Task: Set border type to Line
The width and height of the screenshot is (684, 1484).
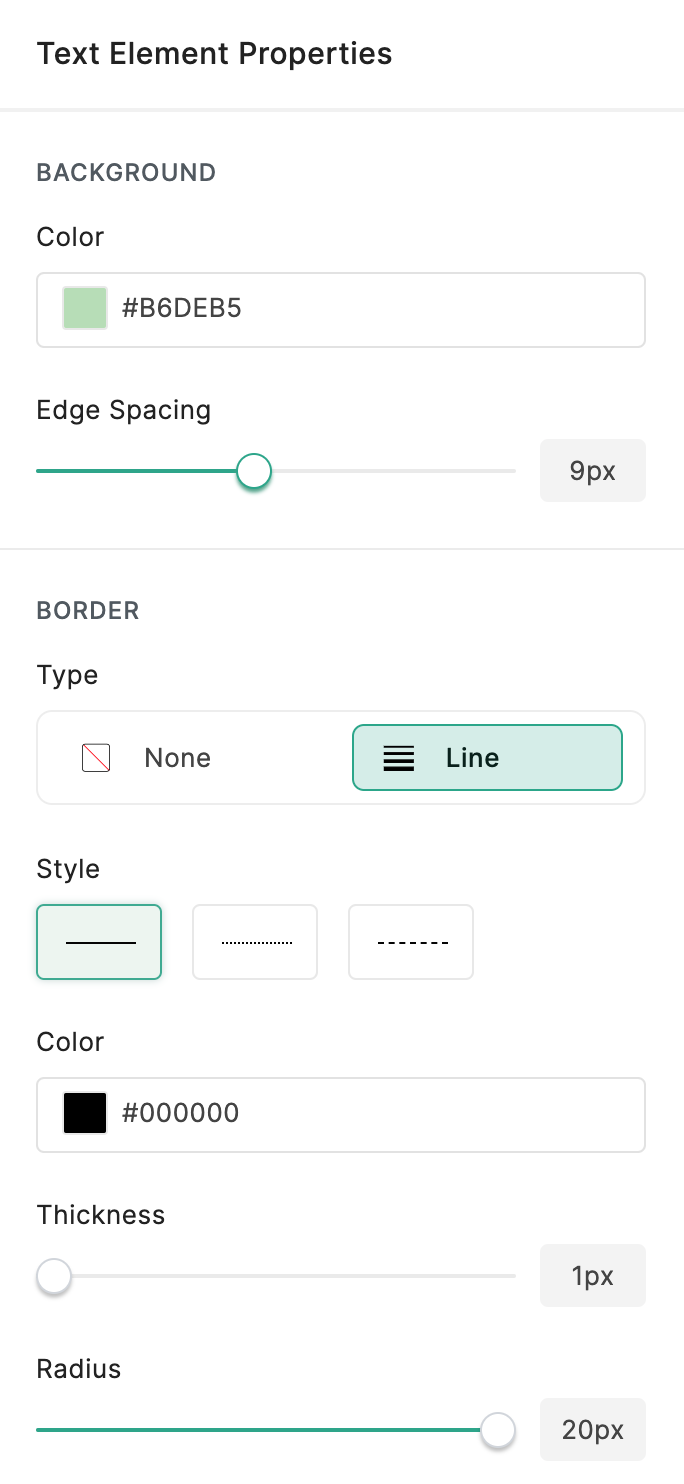Action: tap(487, 758)
